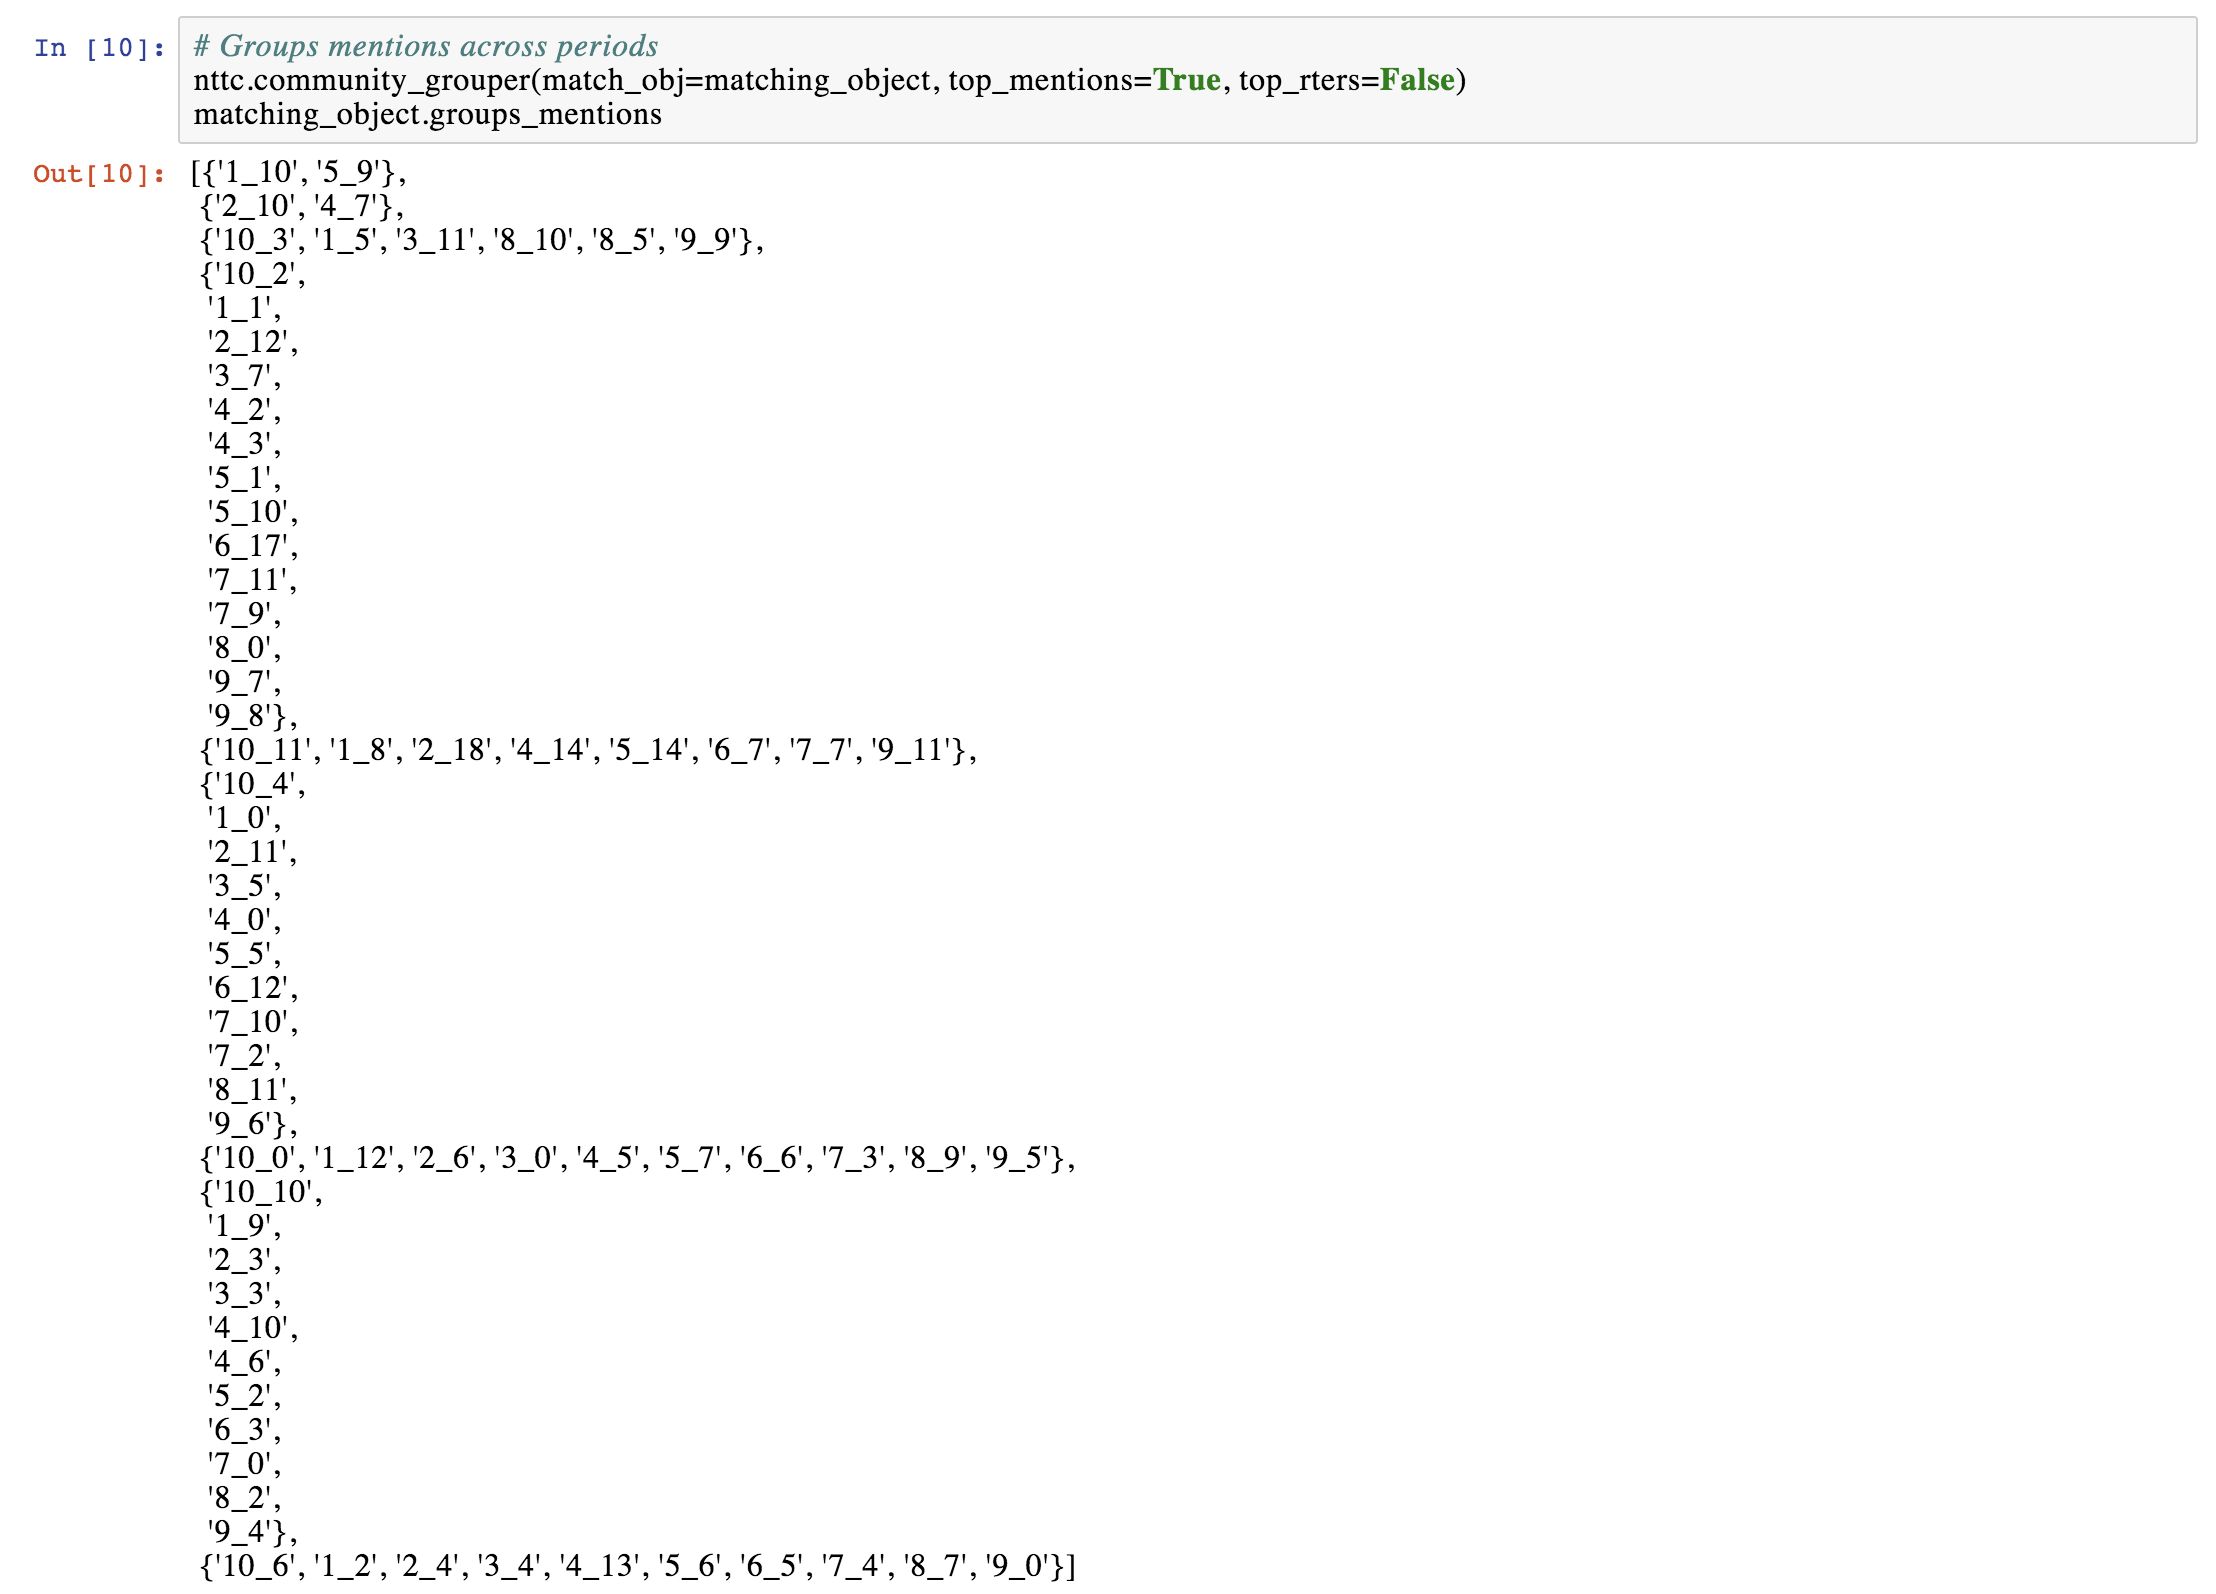
Task: Click the 'False' keyword in the code
Action: [x=1416, y=80]
